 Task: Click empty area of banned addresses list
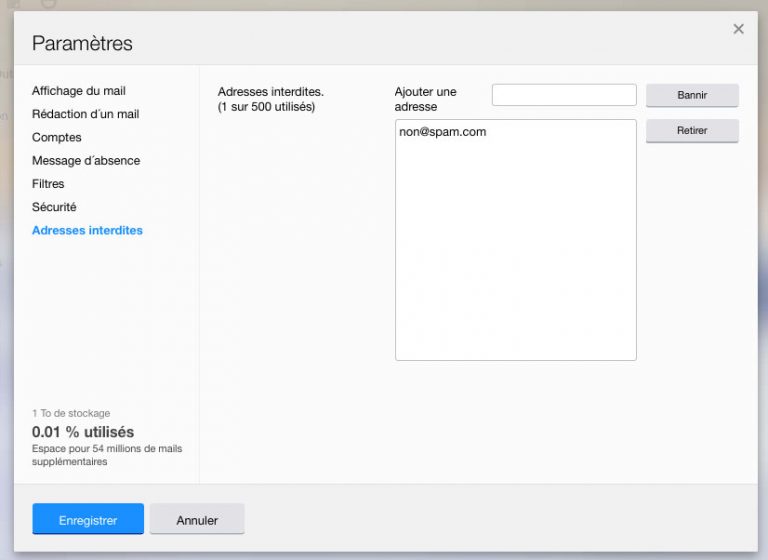[515, 260]
